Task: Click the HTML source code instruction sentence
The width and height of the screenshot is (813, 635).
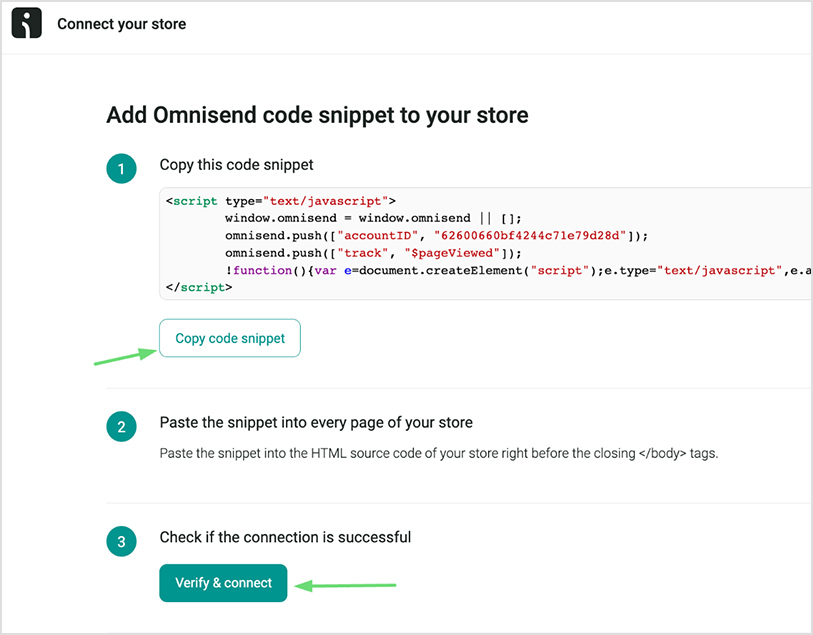Action: 439,454
